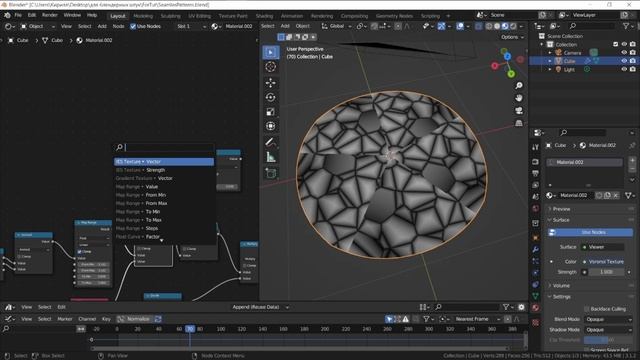This screenshot has width=640, height=360.
Task: Open the Material properties tab icon
Action: [536, 308]
